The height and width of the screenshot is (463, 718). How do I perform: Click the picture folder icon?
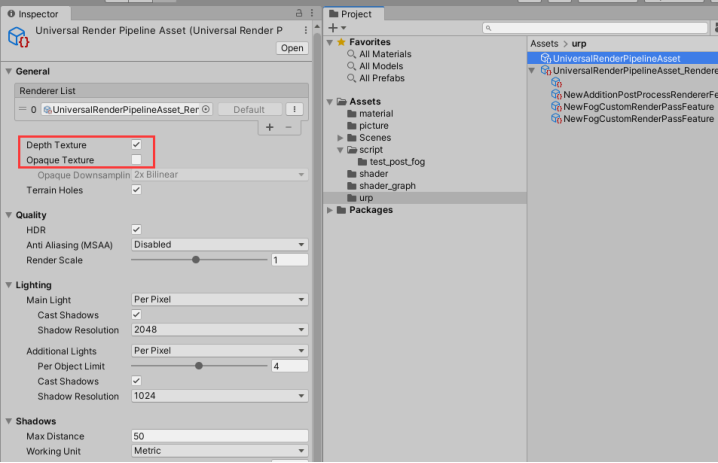coord(352,125)
